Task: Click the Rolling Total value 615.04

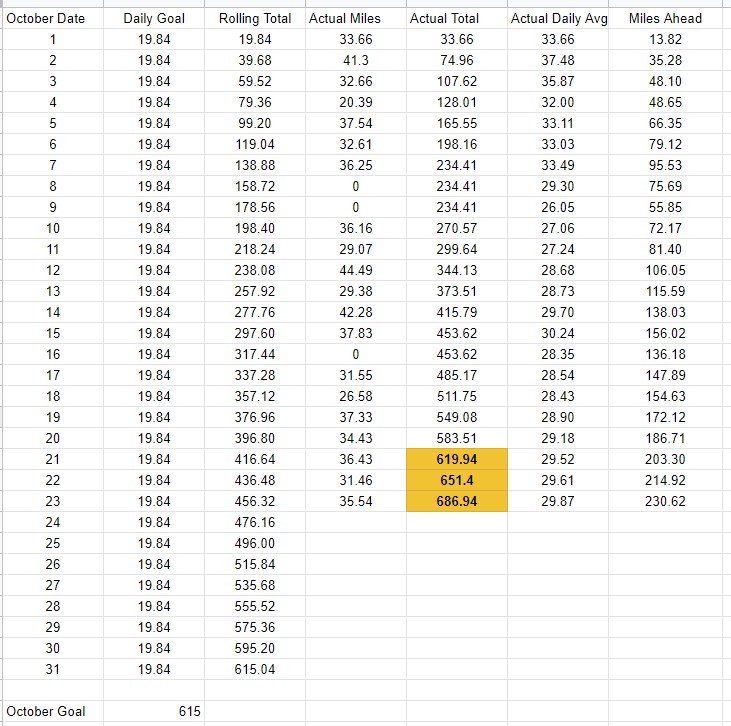Action: pos(255,669)
